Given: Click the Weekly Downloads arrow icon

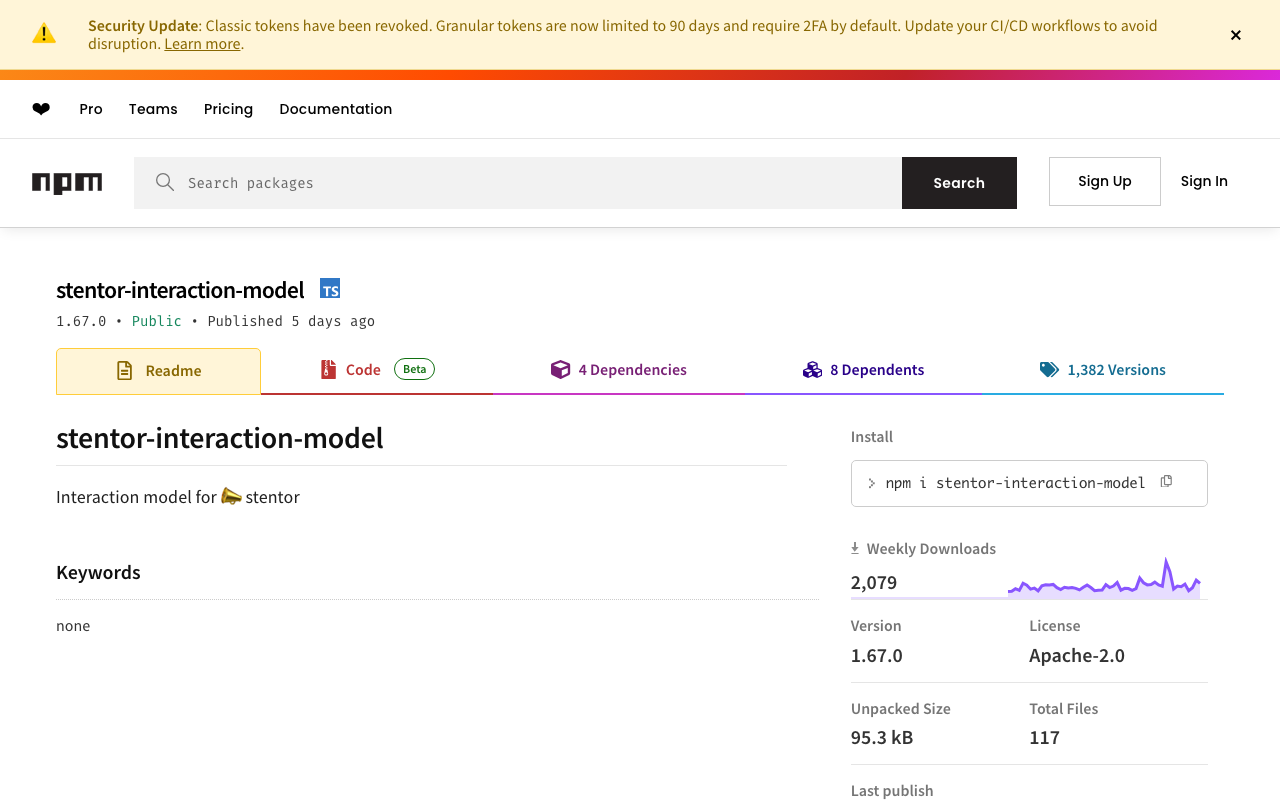Looking at the screenshot, I should (x=855, y=548).
